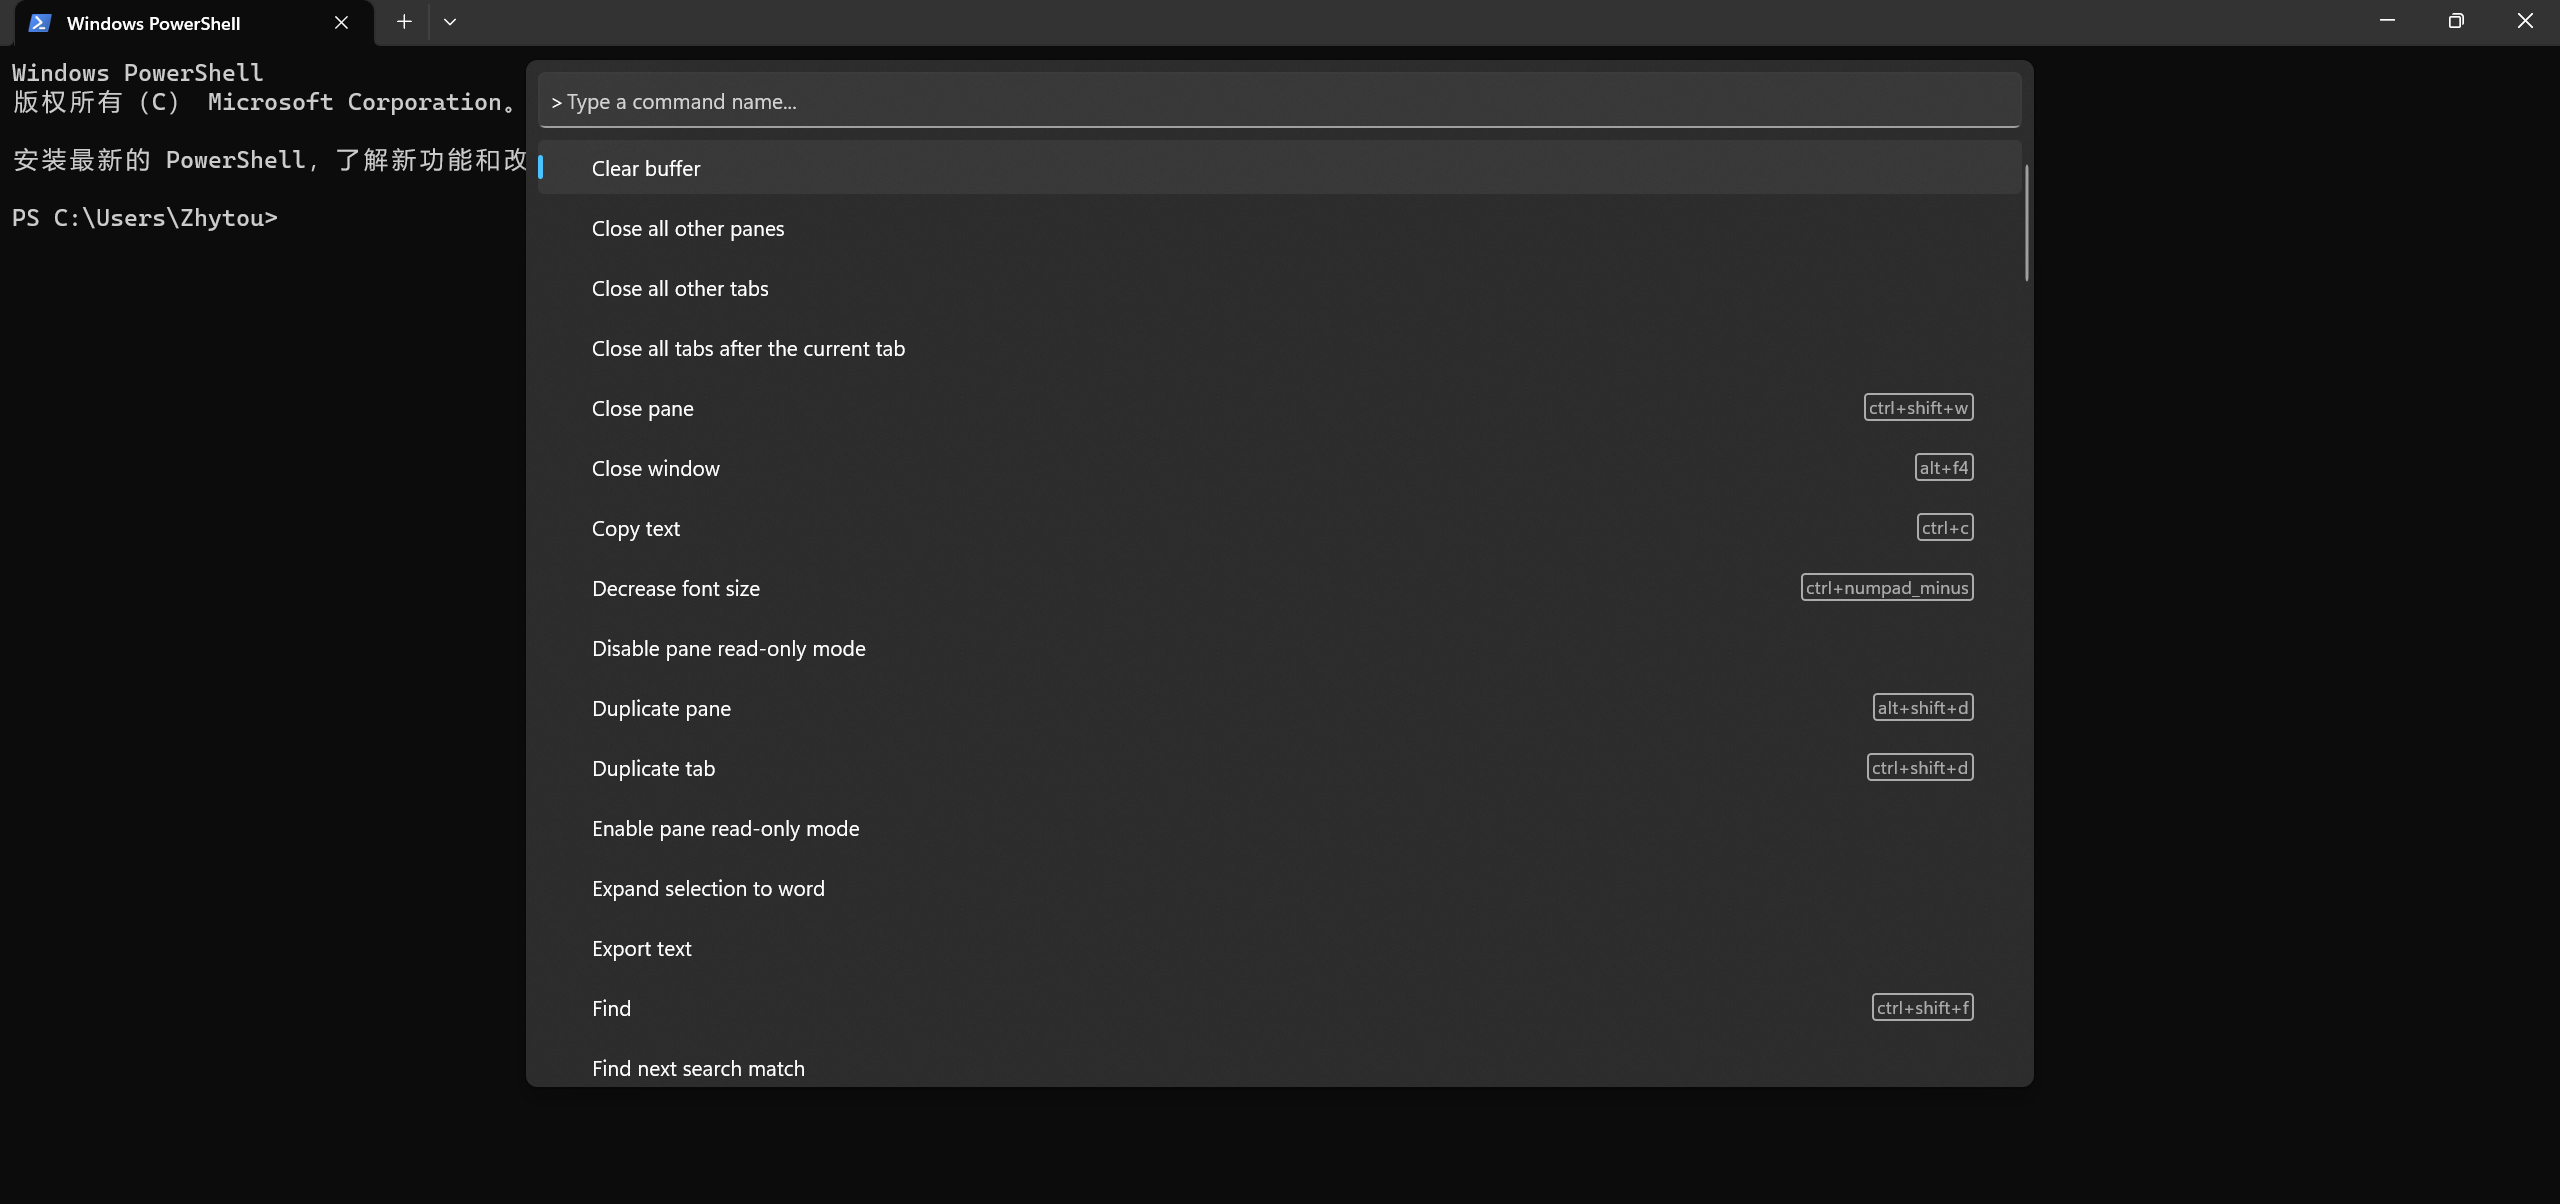
Task: Choose Close all other tabs
Action: (x=1279, y=288)
